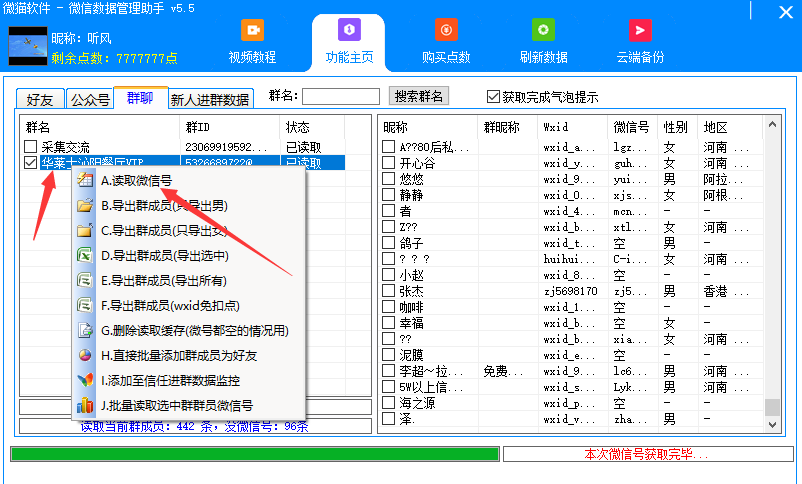Click the member list scroll up arrow
This screenshot has height=484, width=802.
(x=772, y=124)
